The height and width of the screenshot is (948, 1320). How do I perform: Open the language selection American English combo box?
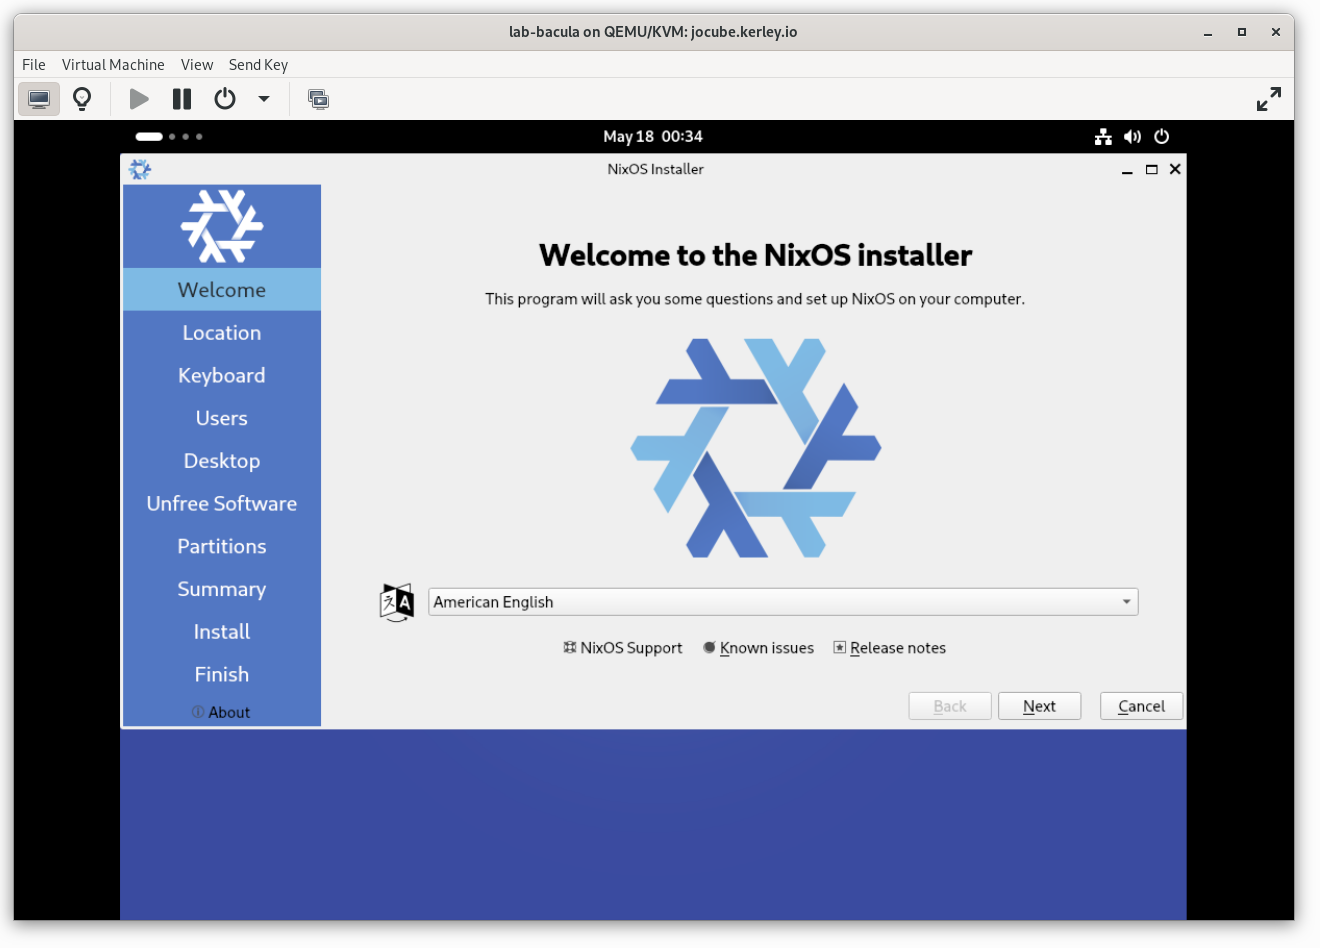pos(783,602)
